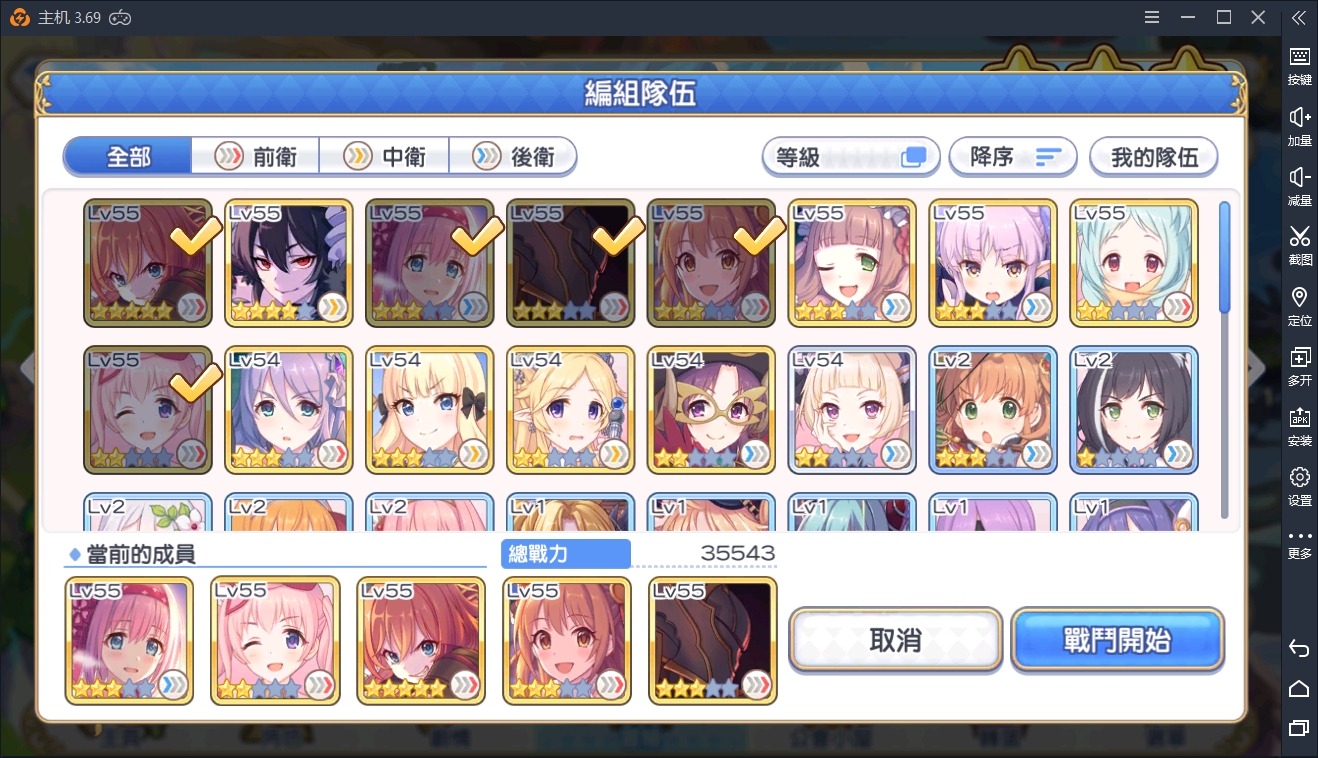The height and width of the screenshot is (758, 1318).
Task: Toggle the 降序 sort order control
Action: coord(1012,157)
